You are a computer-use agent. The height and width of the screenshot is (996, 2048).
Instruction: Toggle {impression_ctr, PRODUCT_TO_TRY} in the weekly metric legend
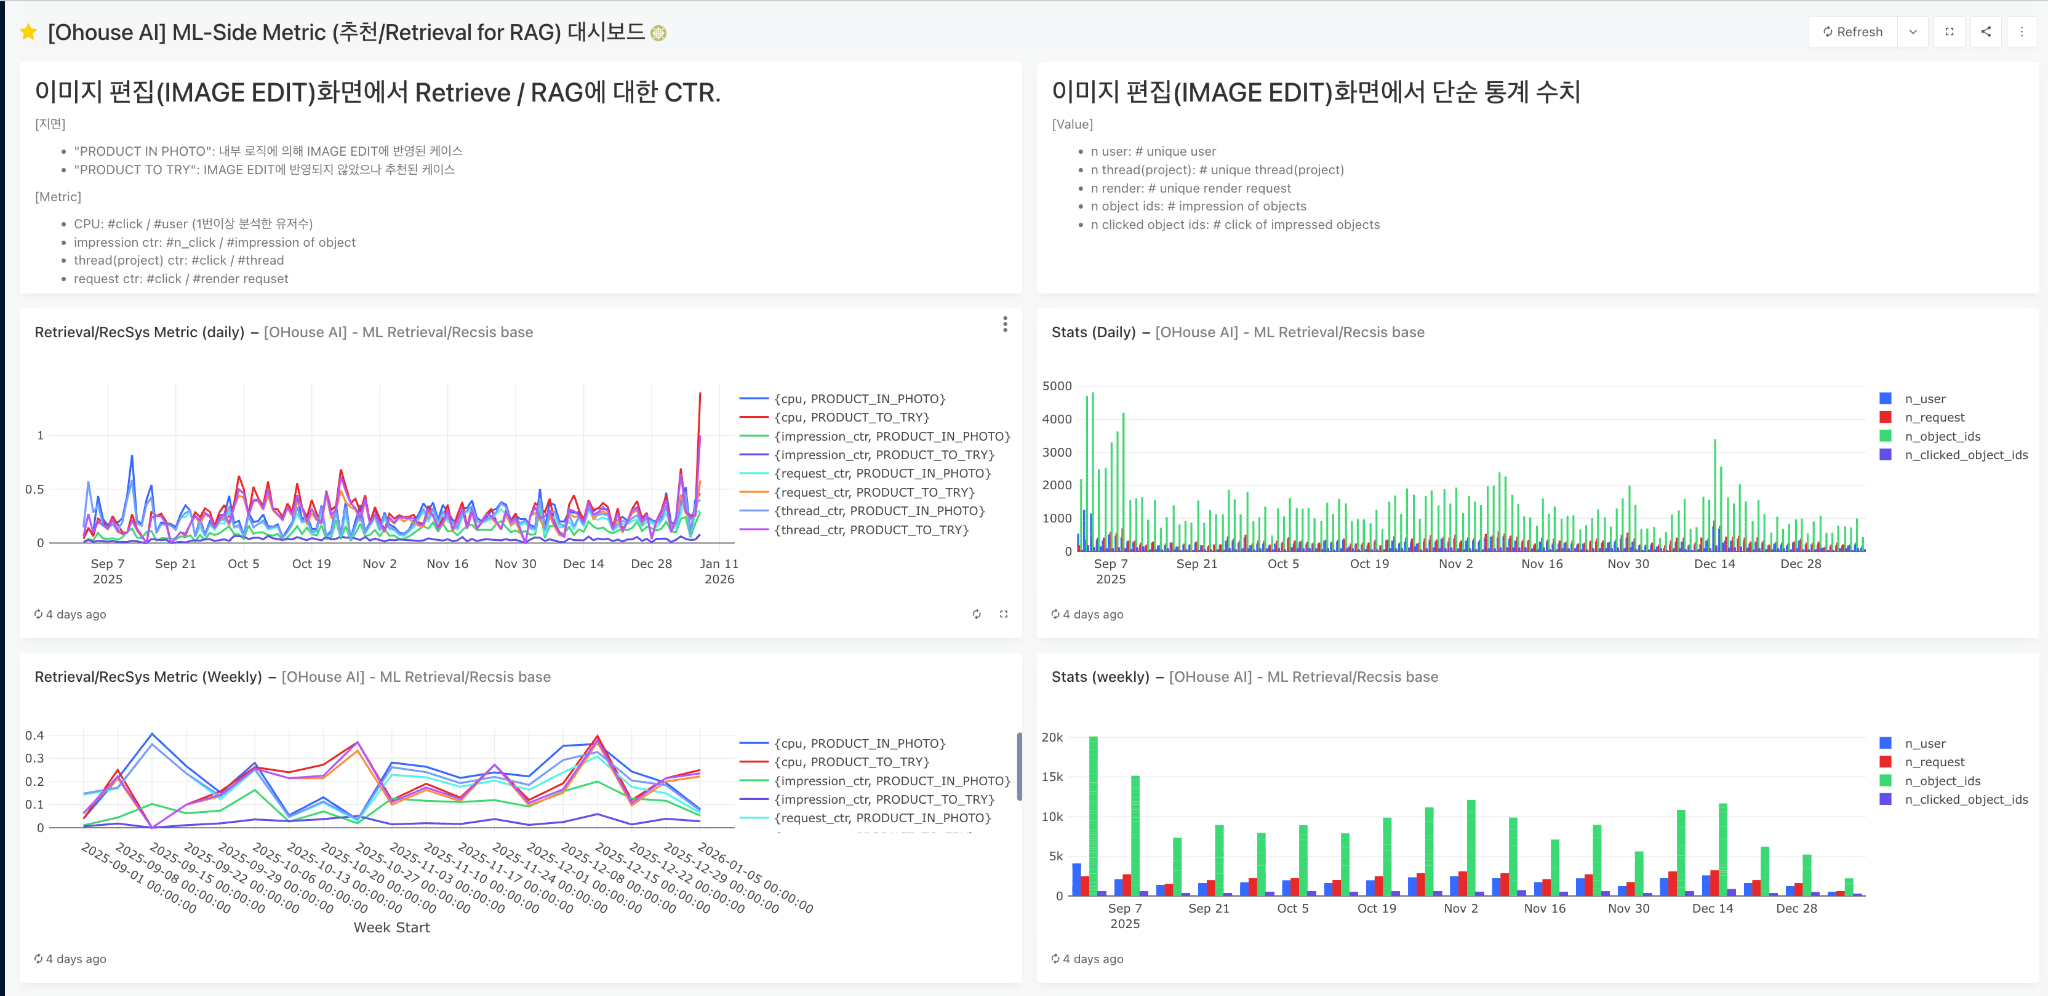(885, 799)
